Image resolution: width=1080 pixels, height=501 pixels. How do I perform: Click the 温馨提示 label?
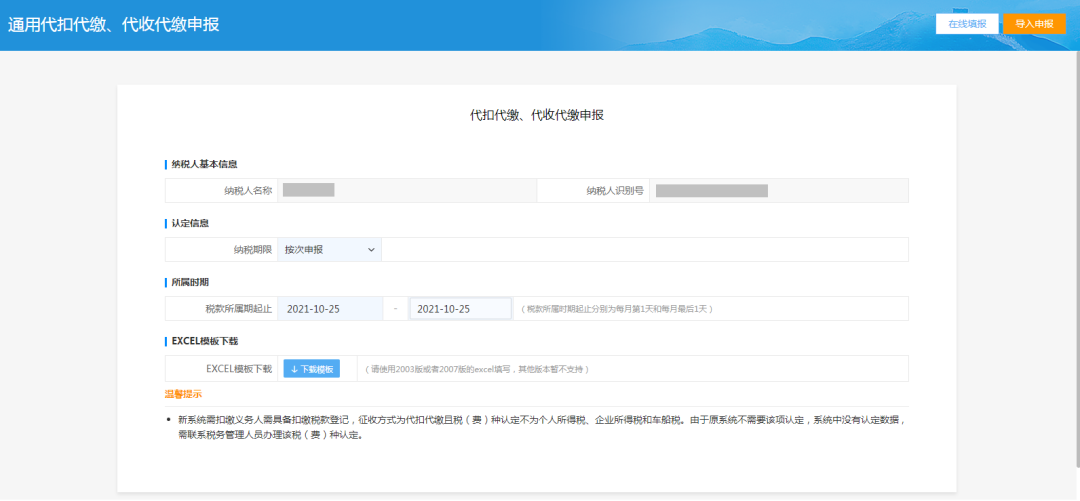183,394
